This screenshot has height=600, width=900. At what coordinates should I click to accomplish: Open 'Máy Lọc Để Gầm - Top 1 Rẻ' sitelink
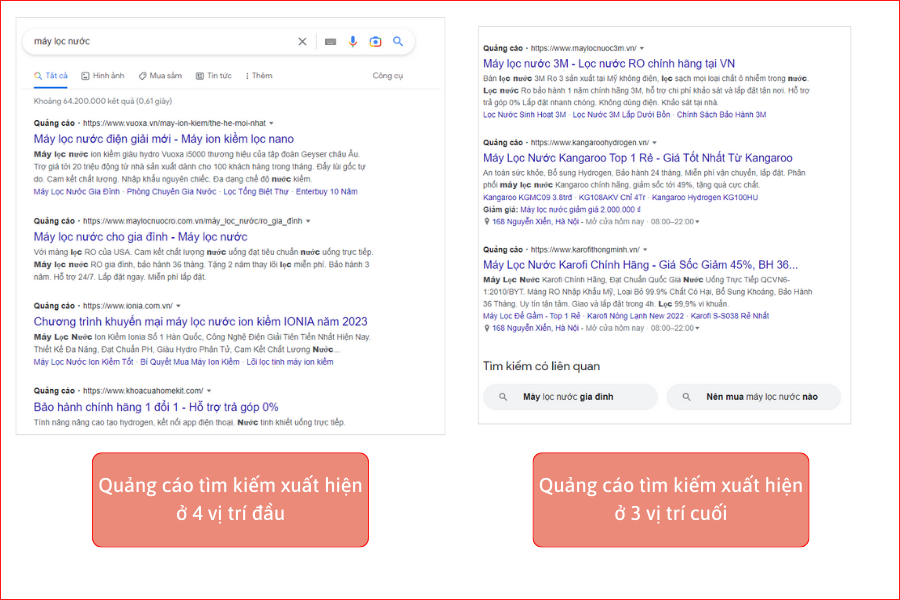point(532,316)
